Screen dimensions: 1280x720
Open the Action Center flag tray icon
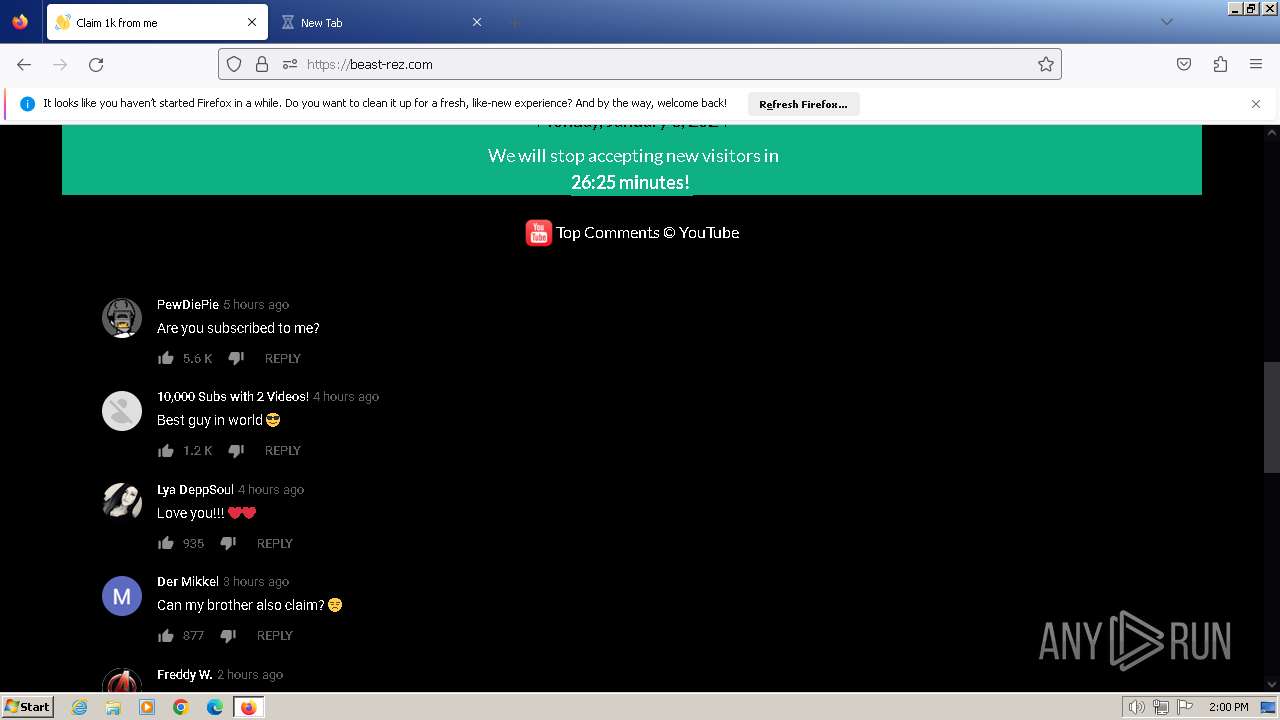pyautogui.click(x=1186, y=707)
